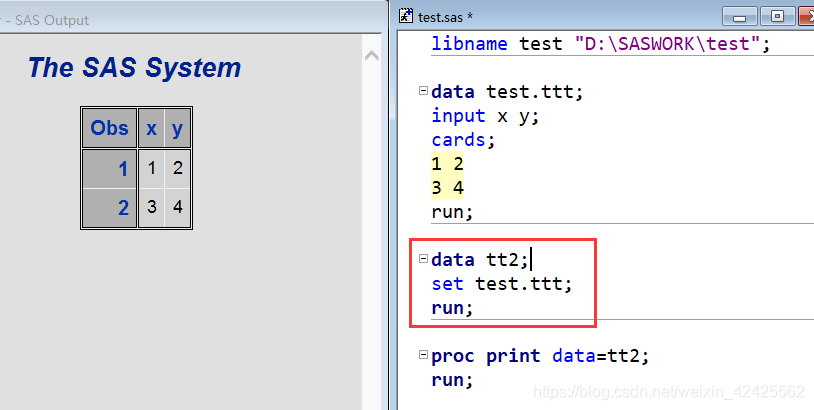The image size is (814, 410).
Task: Click the test.sas window title text
Action: pos(445,17)
